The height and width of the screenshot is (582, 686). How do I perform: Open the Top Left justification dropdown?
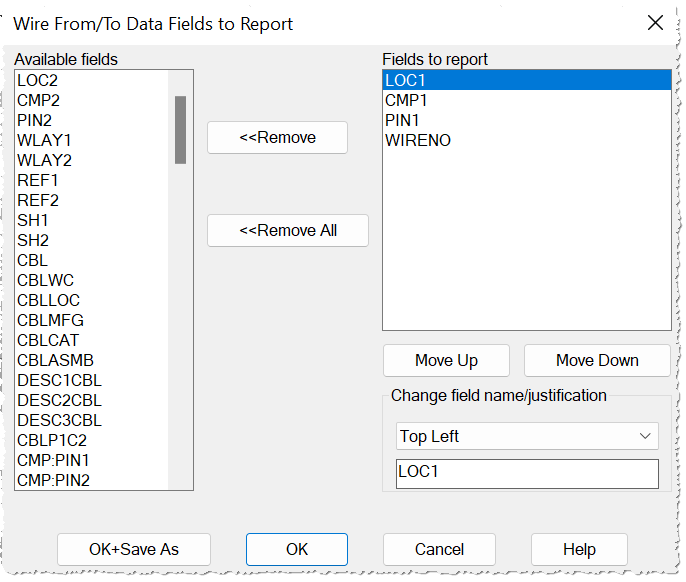(527, 436)
